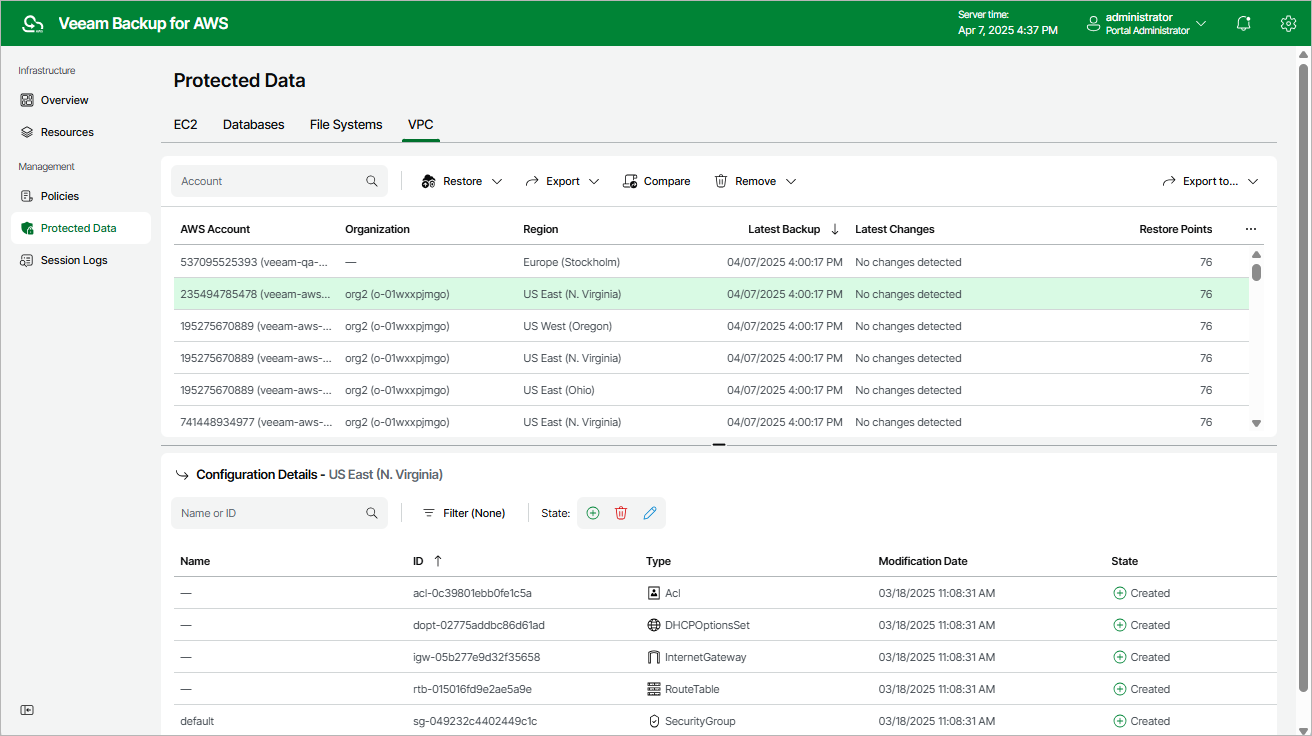View Session Logs from the sidebar
Viewport: 1312px width, 736px height.
tap(72, 260)
